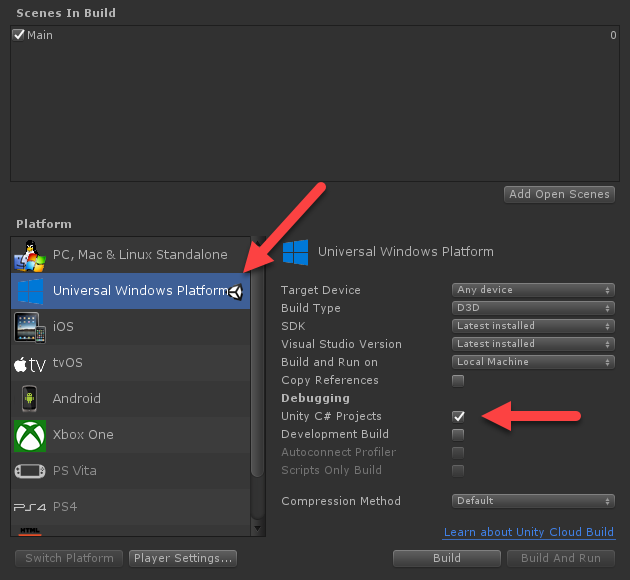Image resolution: width=630 pixels, height=580 pixels.
Task: Select the PC, Mac & Linux Standalone platform icon
Action: click(x=30, y=256)
